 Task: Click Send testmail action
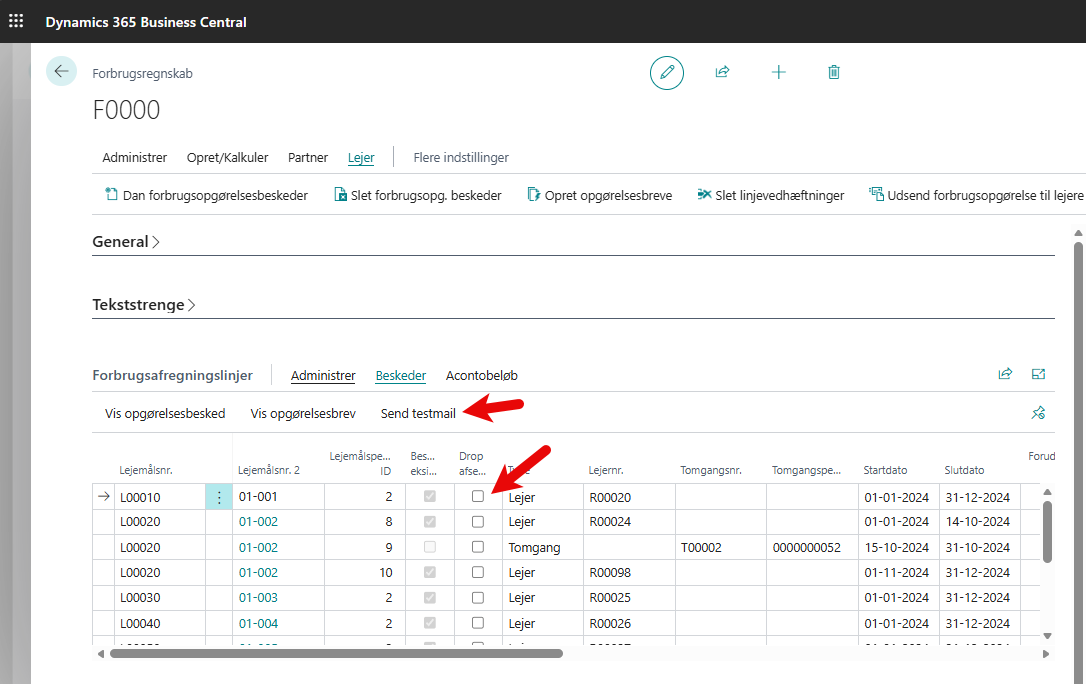[x=418, y=414]
